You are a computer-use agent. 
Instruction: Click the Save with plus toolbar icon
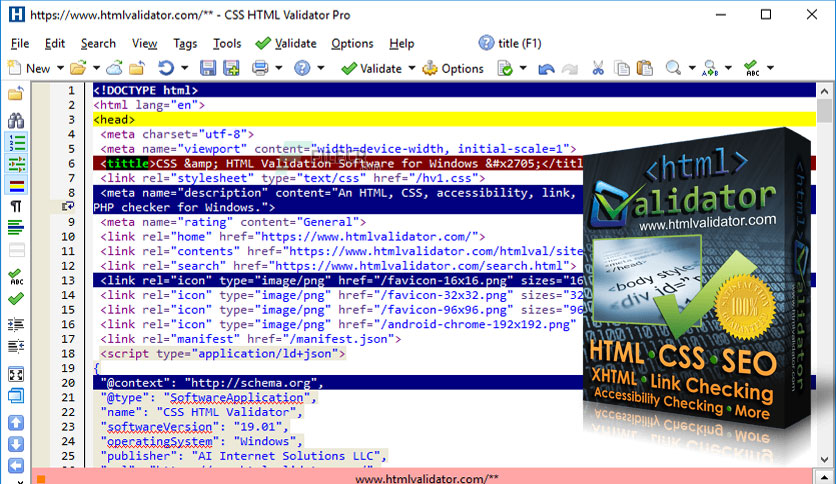click(231, 68)
